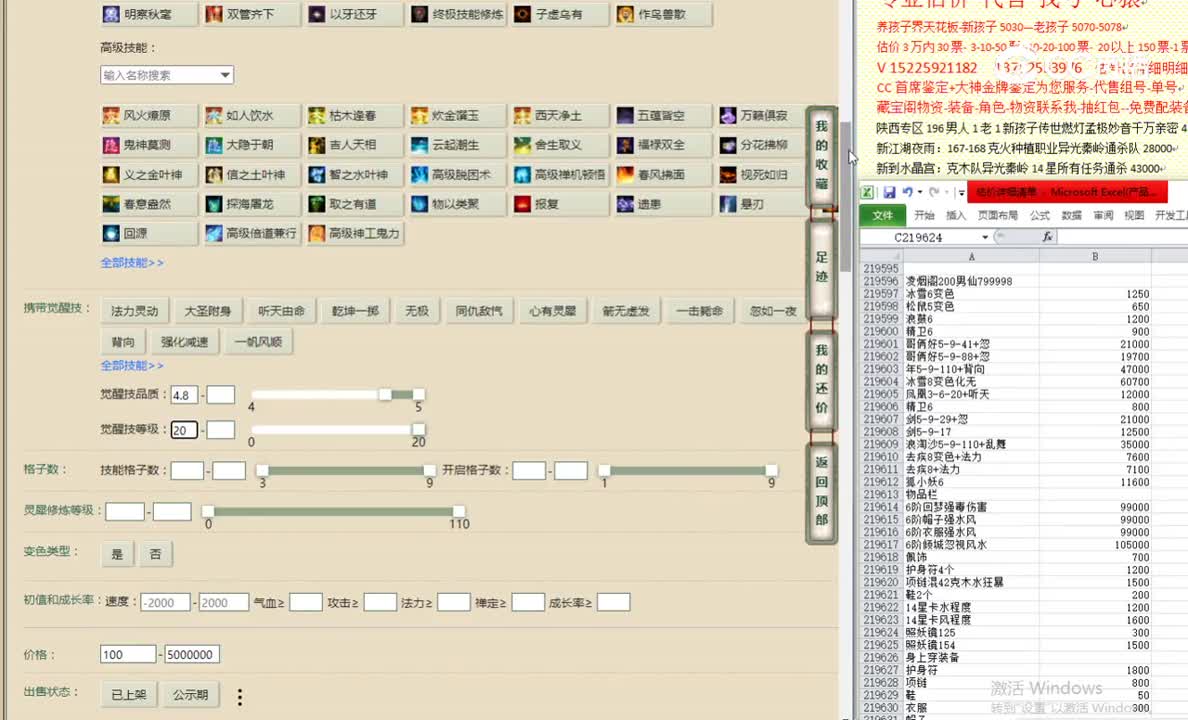Open the Excel 开始 tab
This screenshot has height=720, width=1188.
point(924,215)
